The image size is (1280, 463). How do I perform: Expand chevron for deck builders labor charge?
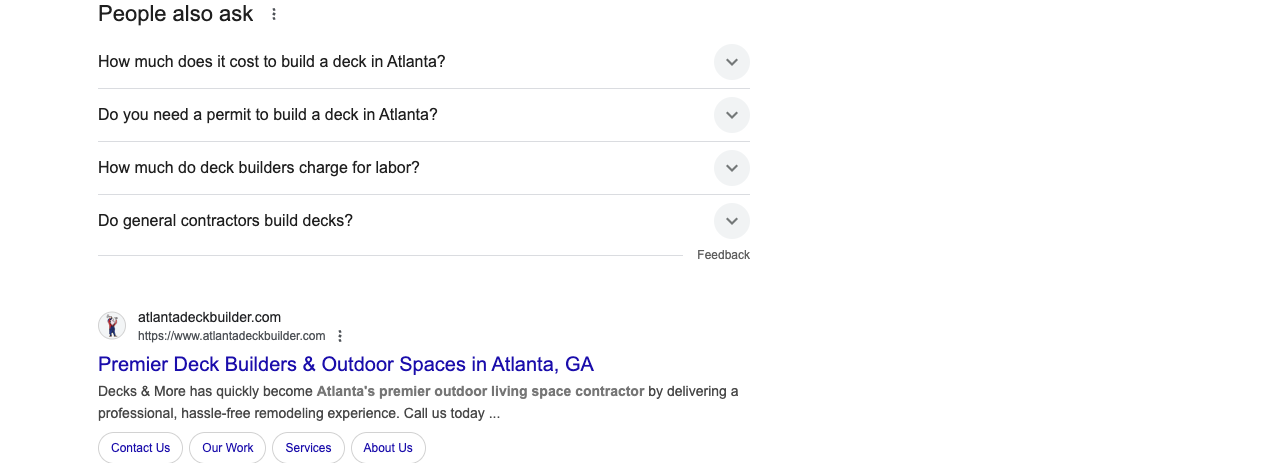[732, 168]
